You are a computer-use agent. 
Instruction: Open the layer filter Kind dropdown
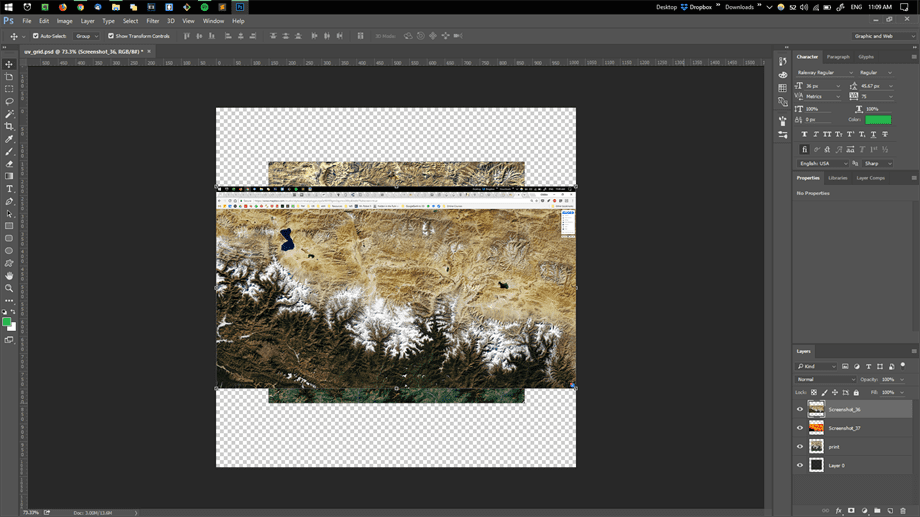pyautogui.click(x=816, y=366)
